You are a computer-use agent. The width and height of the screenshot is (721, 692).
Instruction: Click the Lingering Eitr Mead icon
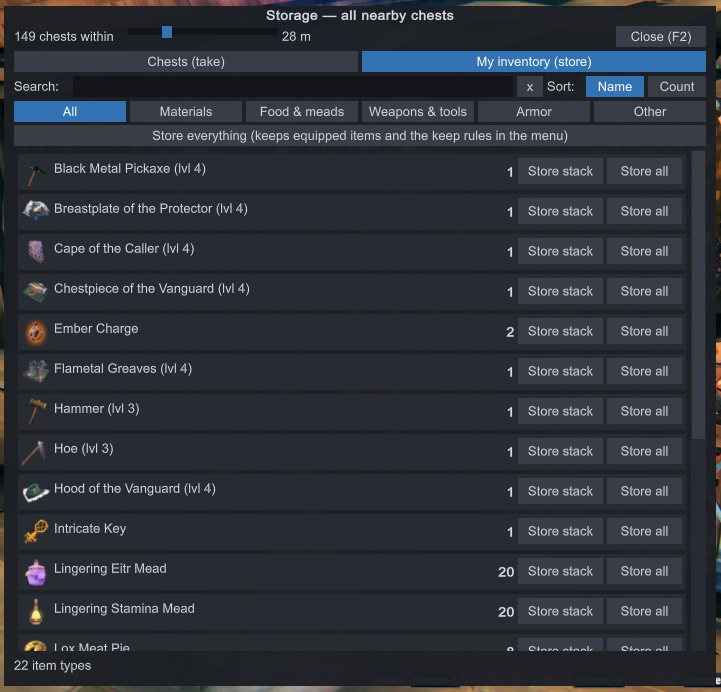36,572
